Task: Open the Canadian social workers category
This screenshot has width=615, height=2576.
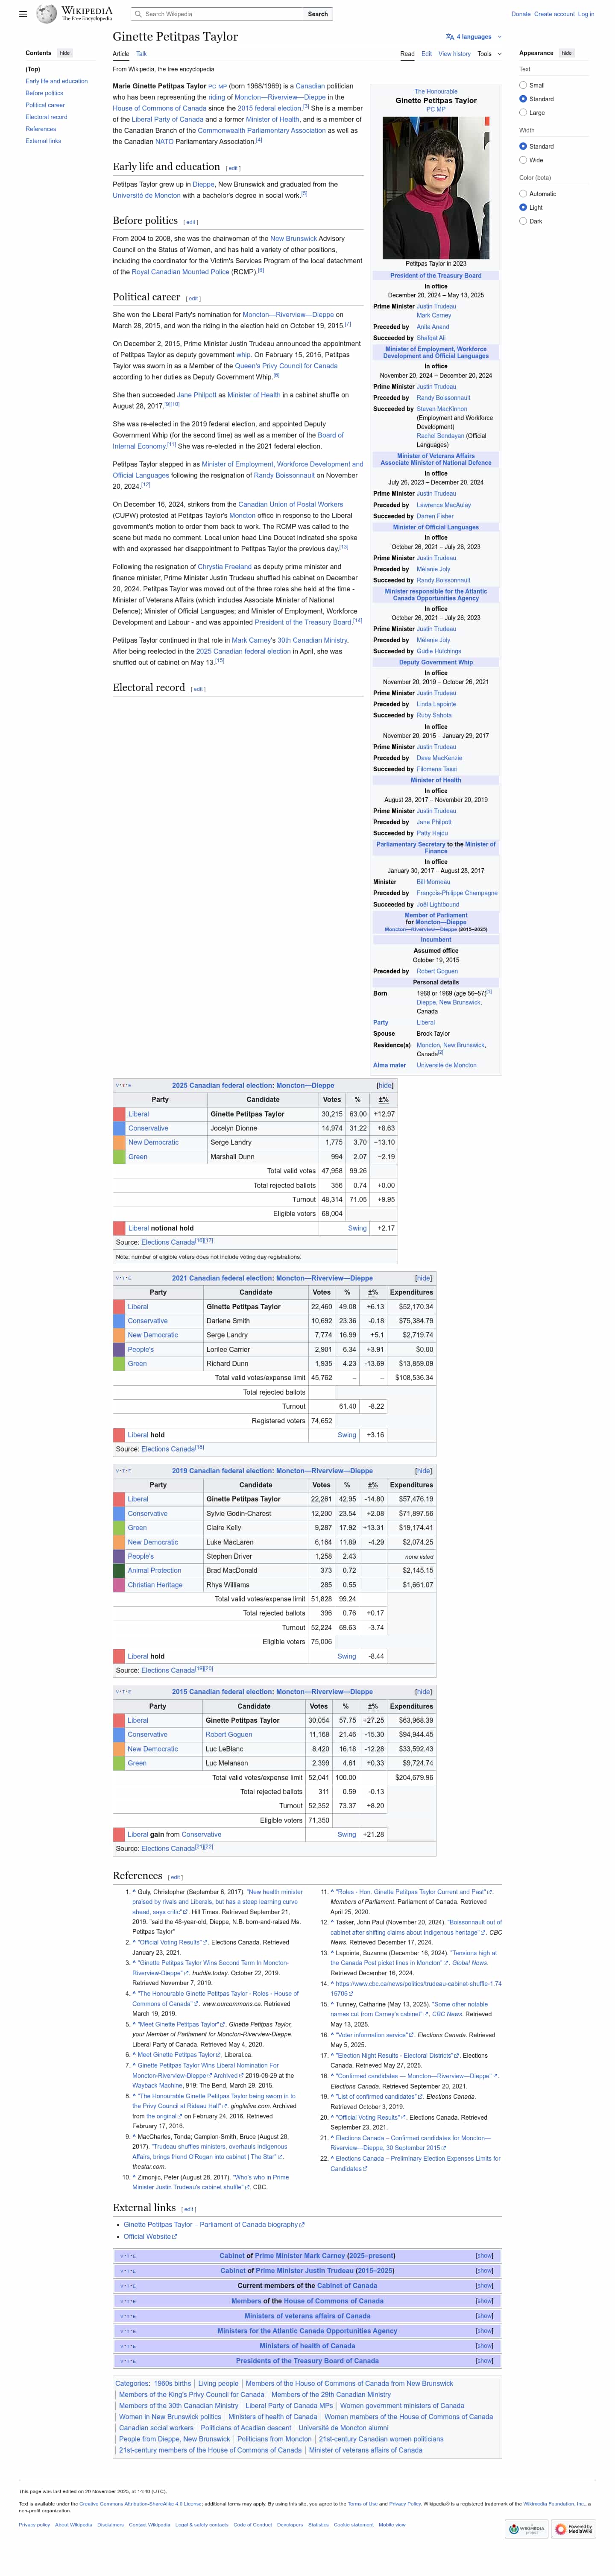Action: coord(156,2428)
